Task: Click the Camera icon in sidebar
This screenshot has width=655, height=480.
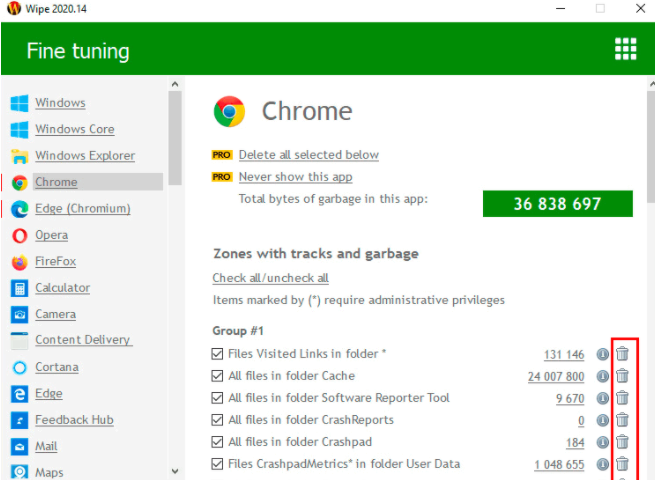Action: [x=19, y=315]
